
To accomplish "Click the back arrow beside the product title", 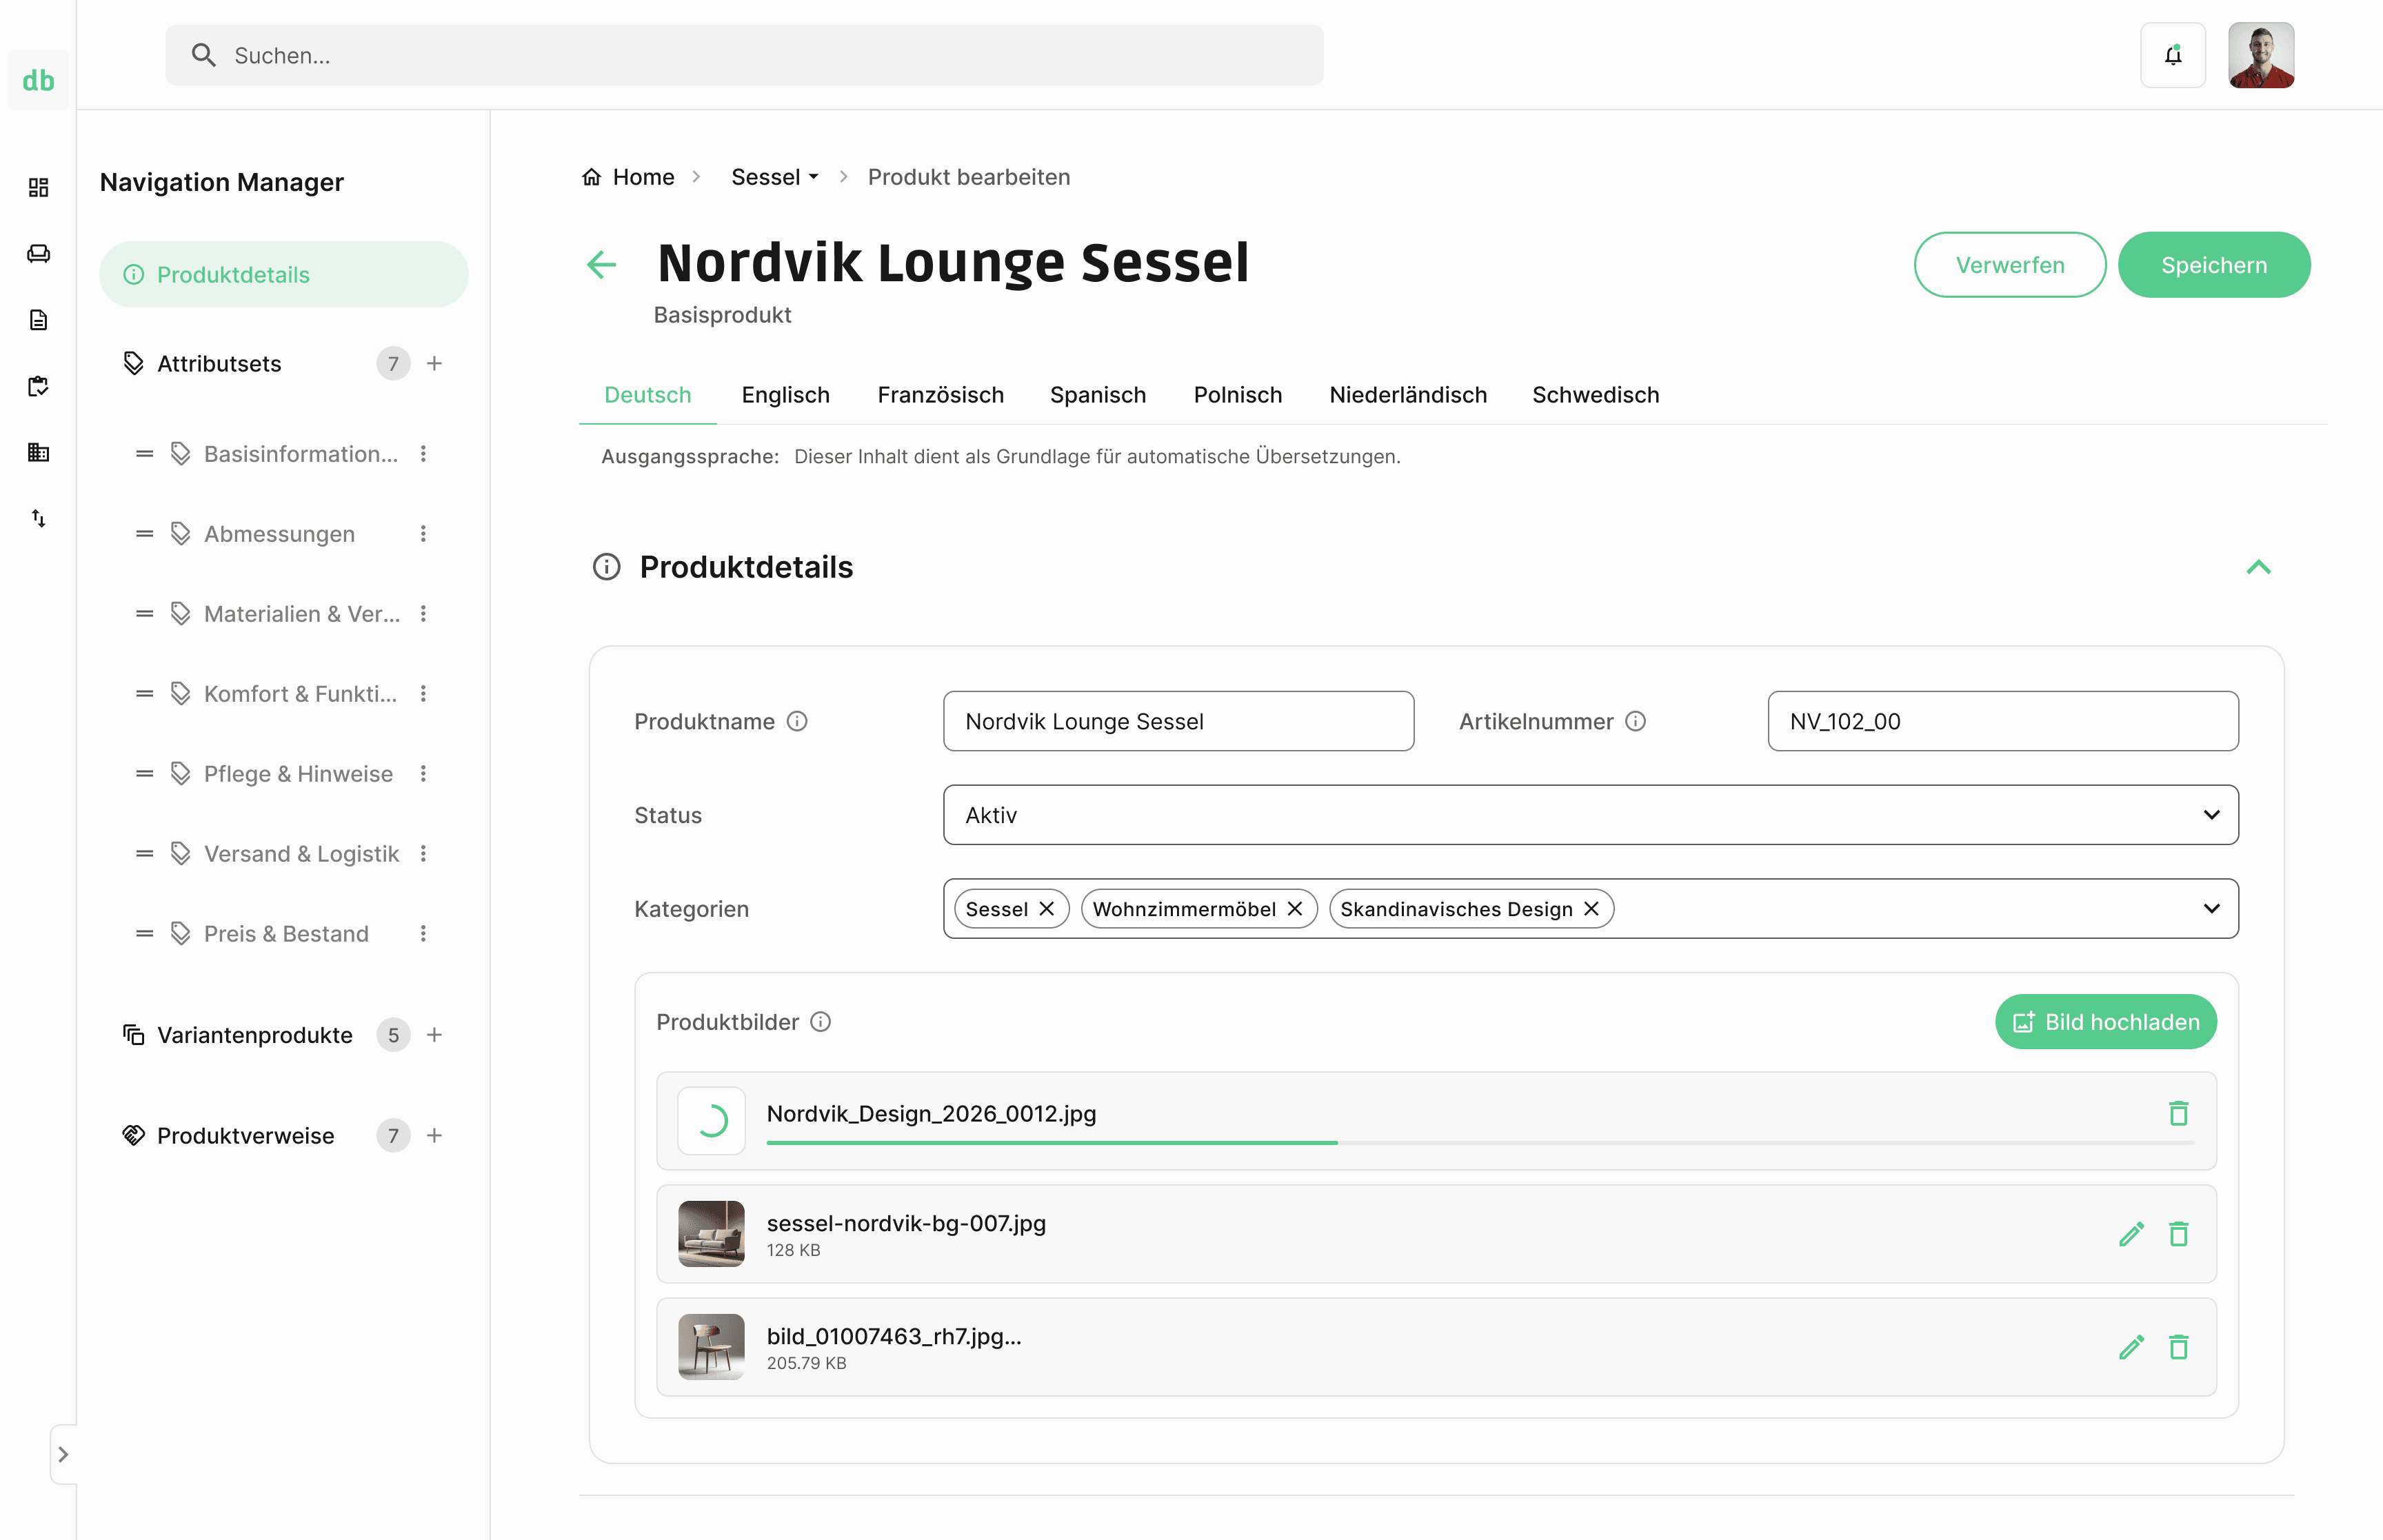I will tap(601, 264).
